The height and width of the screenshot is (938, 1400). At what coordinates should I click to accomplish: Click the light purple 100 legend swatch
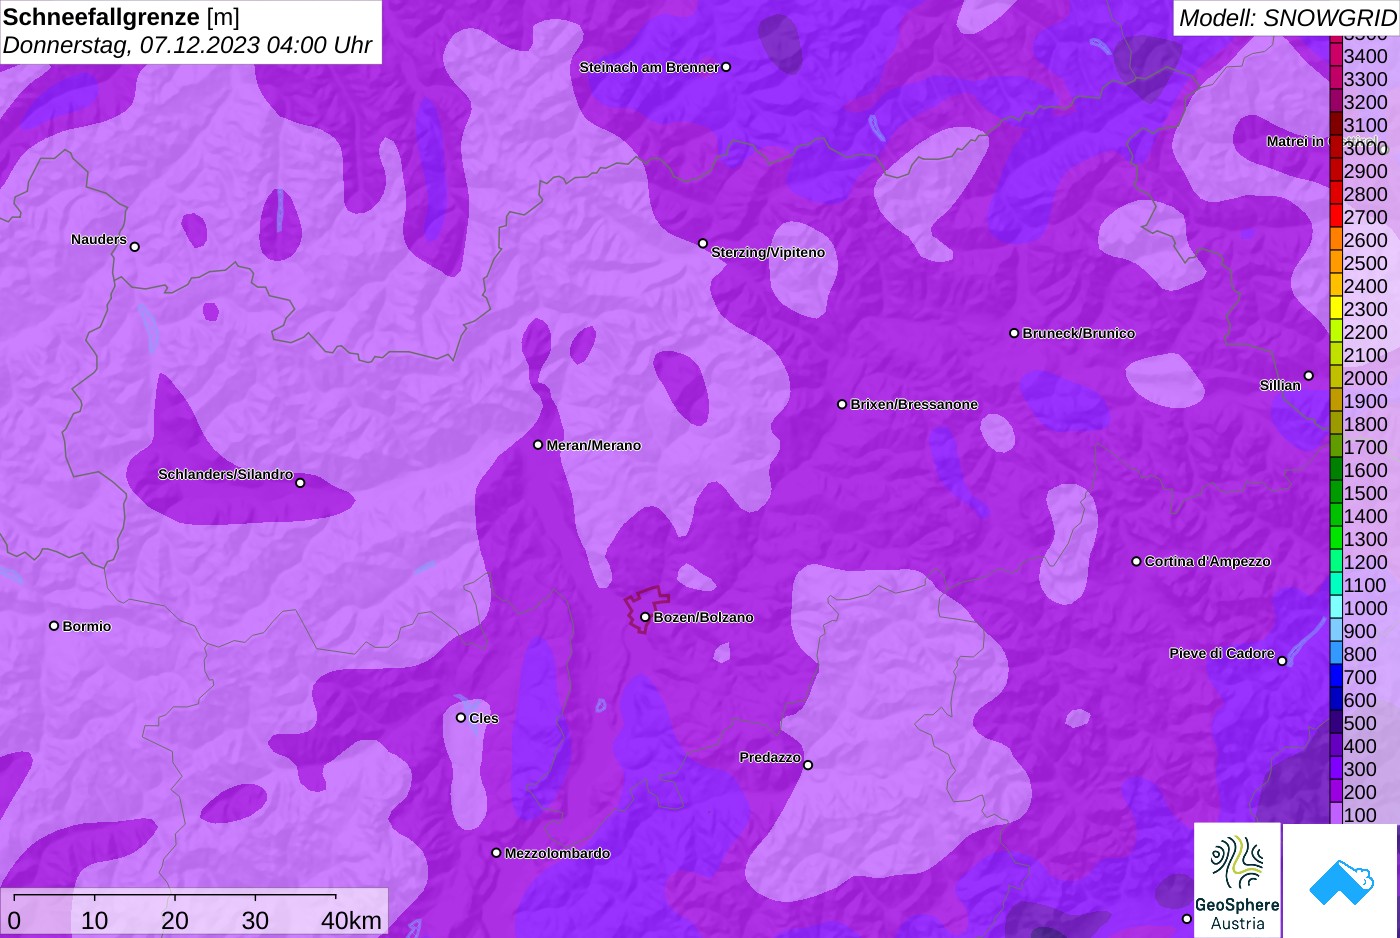(1335, 814)
